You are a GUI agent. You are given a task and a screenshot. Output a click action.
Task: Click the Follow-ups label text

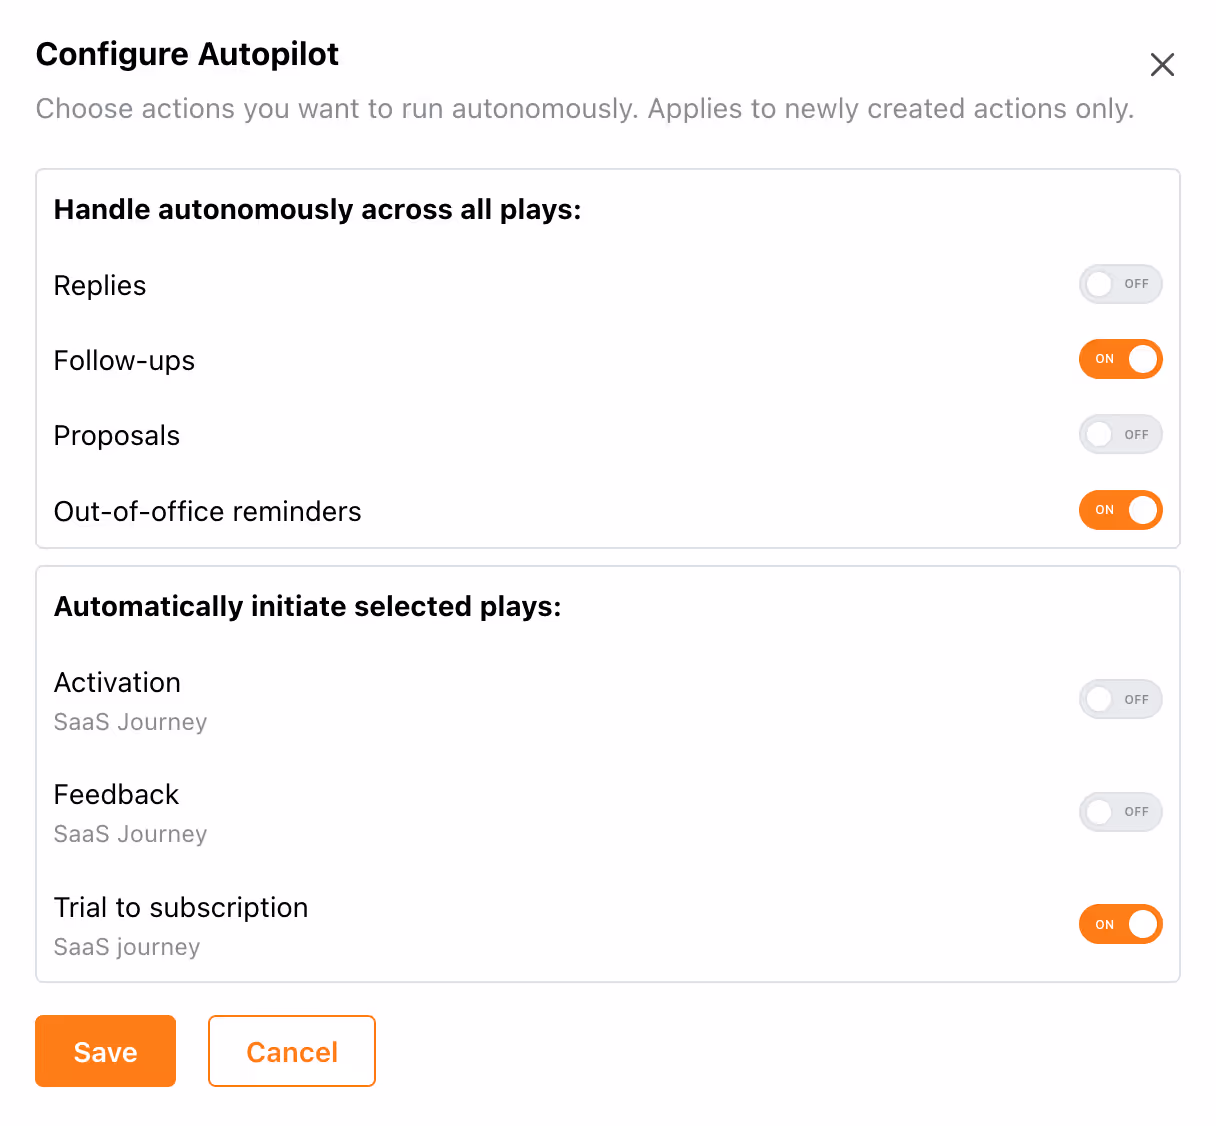[124, 361]
